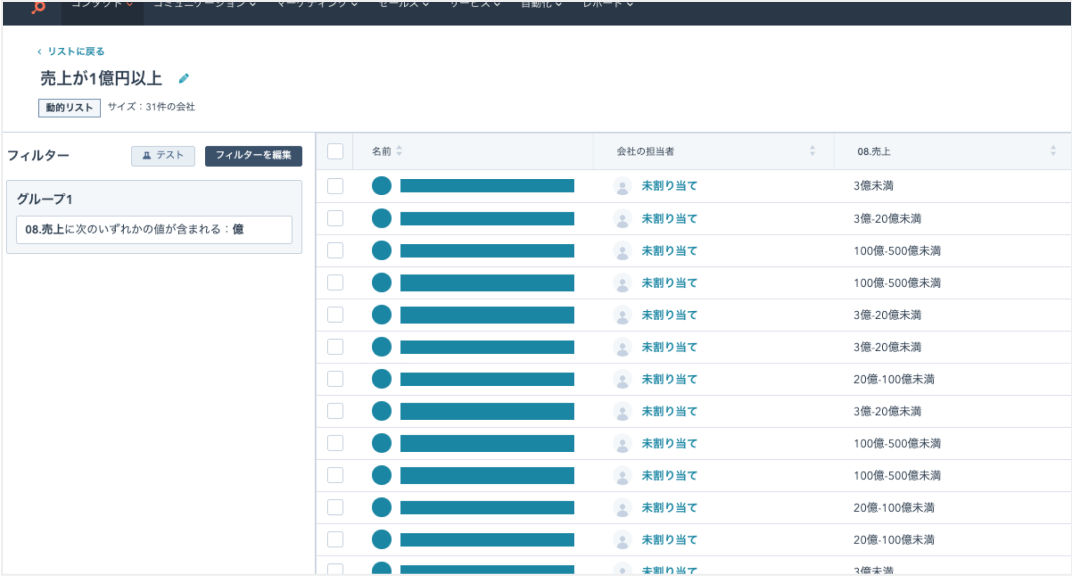Open the レポート top navigation menu
The width and height of the screenshot is (1072, 576).
click(608, 4)
